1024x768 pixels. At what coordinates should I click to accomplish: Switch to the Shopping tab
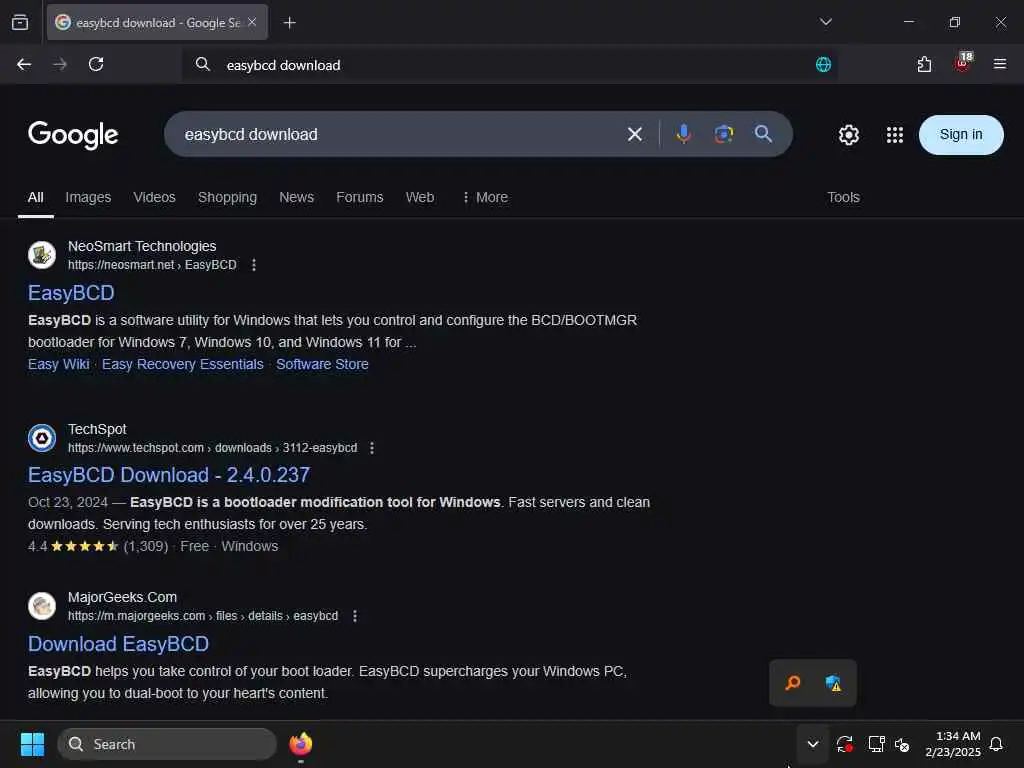coord(227,197)
